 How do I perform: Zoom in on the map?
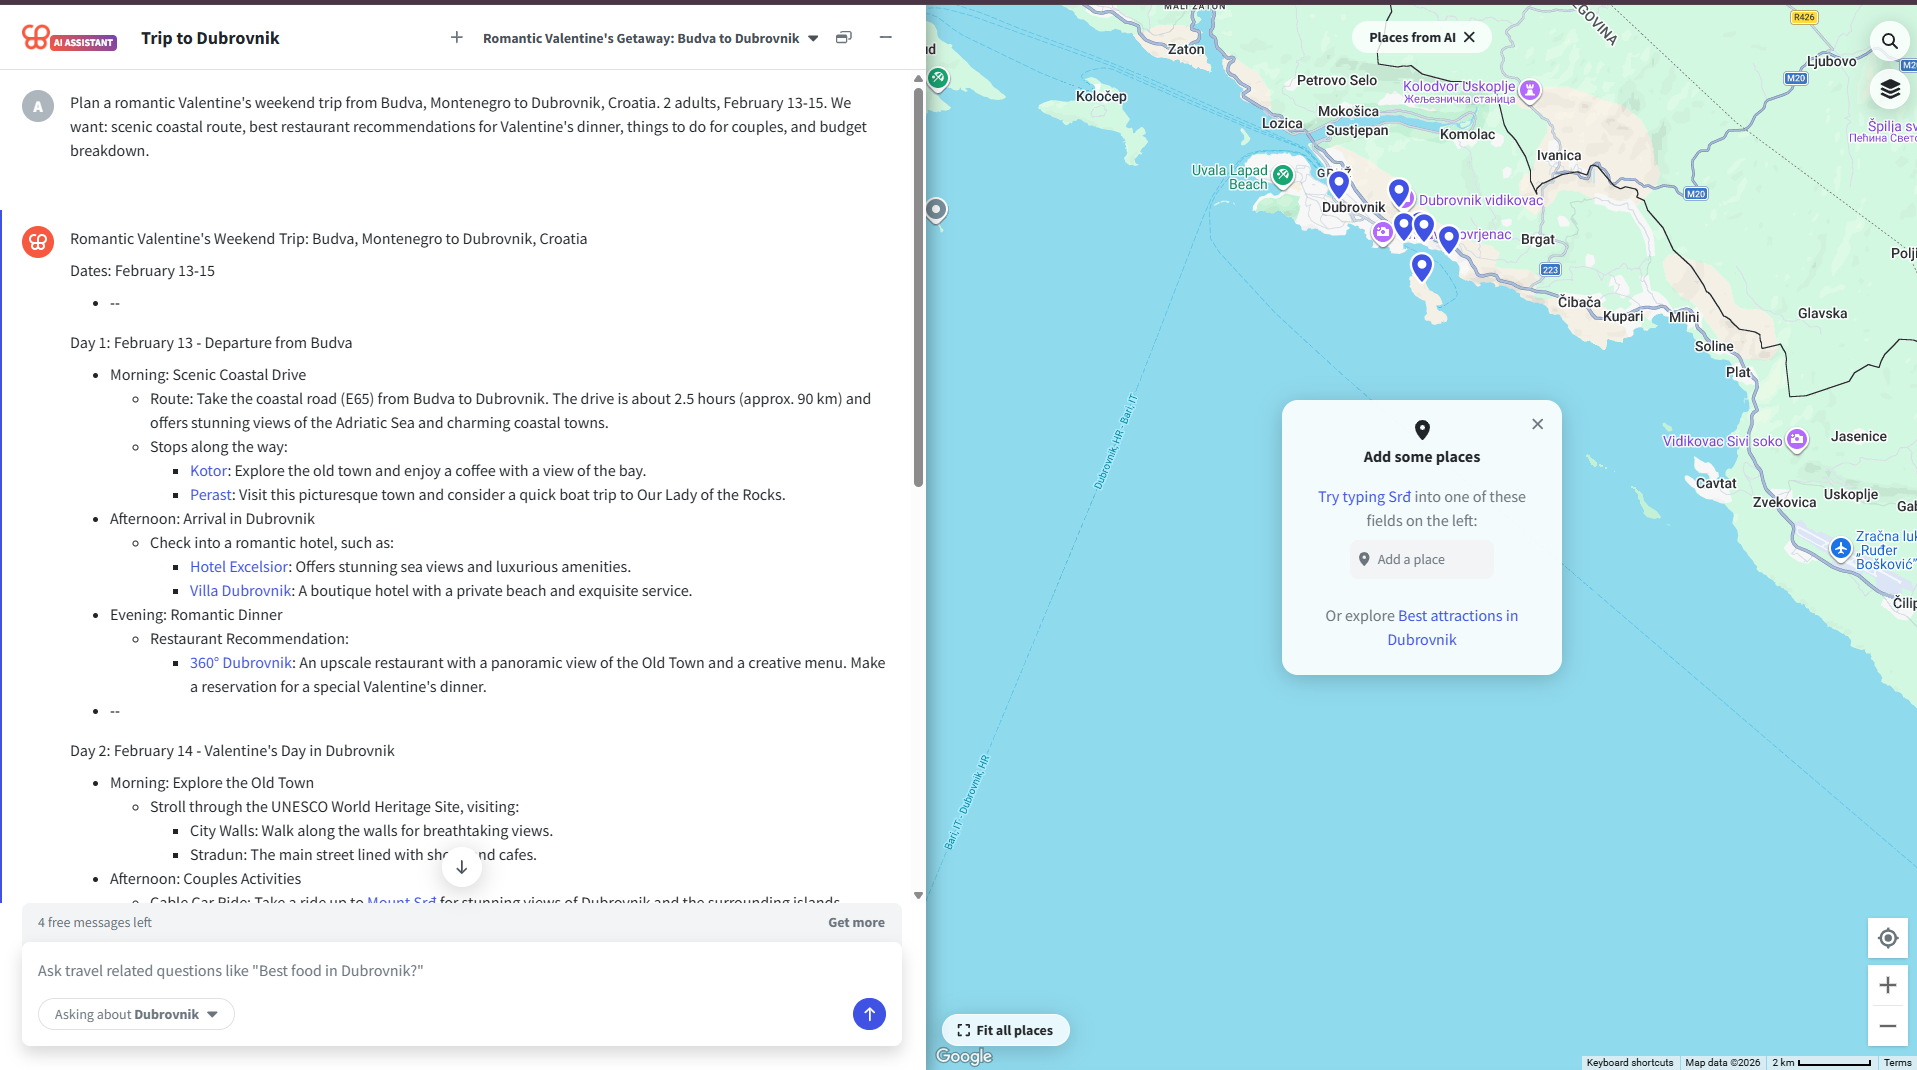pyautogui.click(x=1887, y=985)
